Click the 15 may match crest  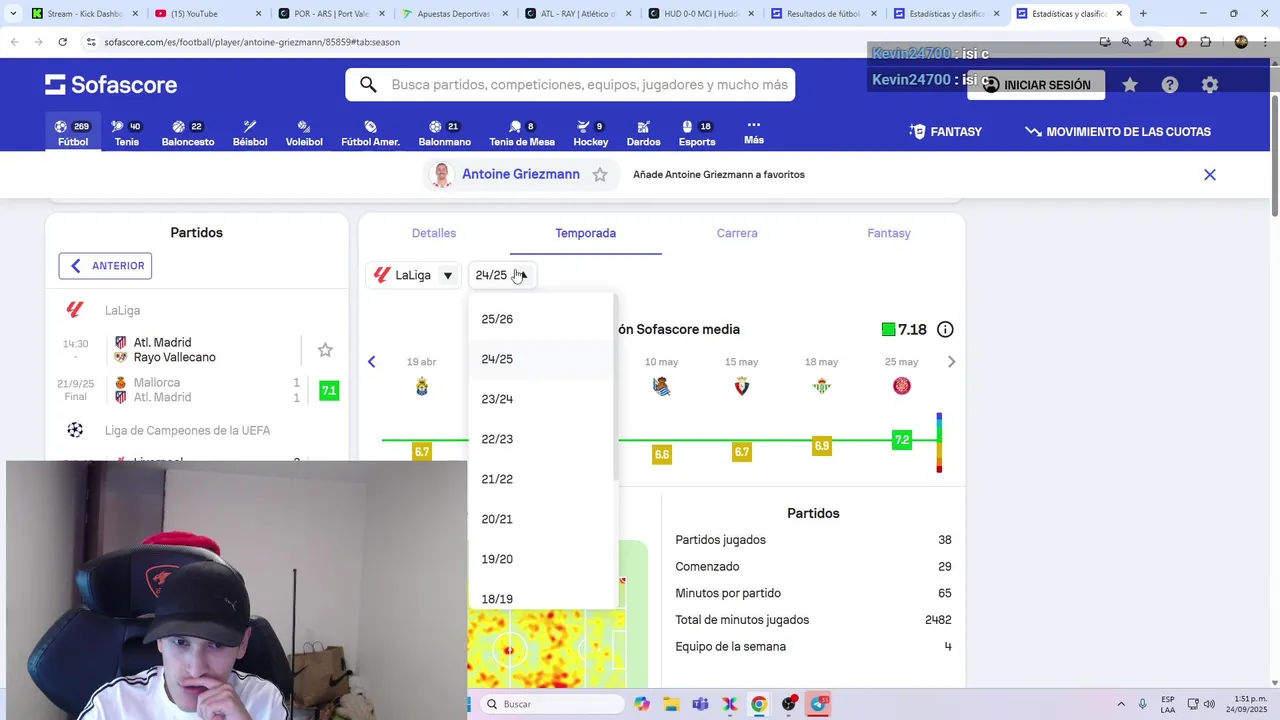pos(742,387)
